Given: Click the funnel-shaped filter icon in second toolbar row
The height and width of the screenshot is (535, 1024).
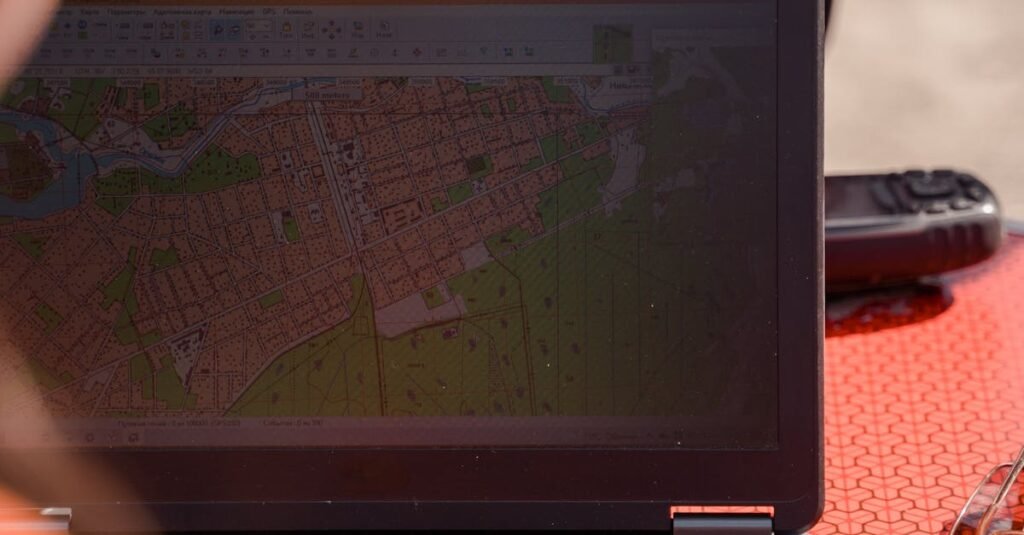Looking at the screenshot, I should (483, 52).
